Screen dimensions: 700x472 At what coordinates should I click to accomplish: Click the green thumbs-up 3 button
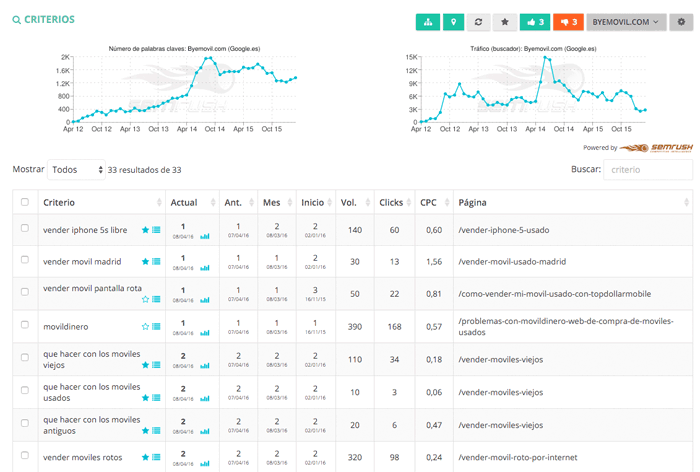click(535, 22)
